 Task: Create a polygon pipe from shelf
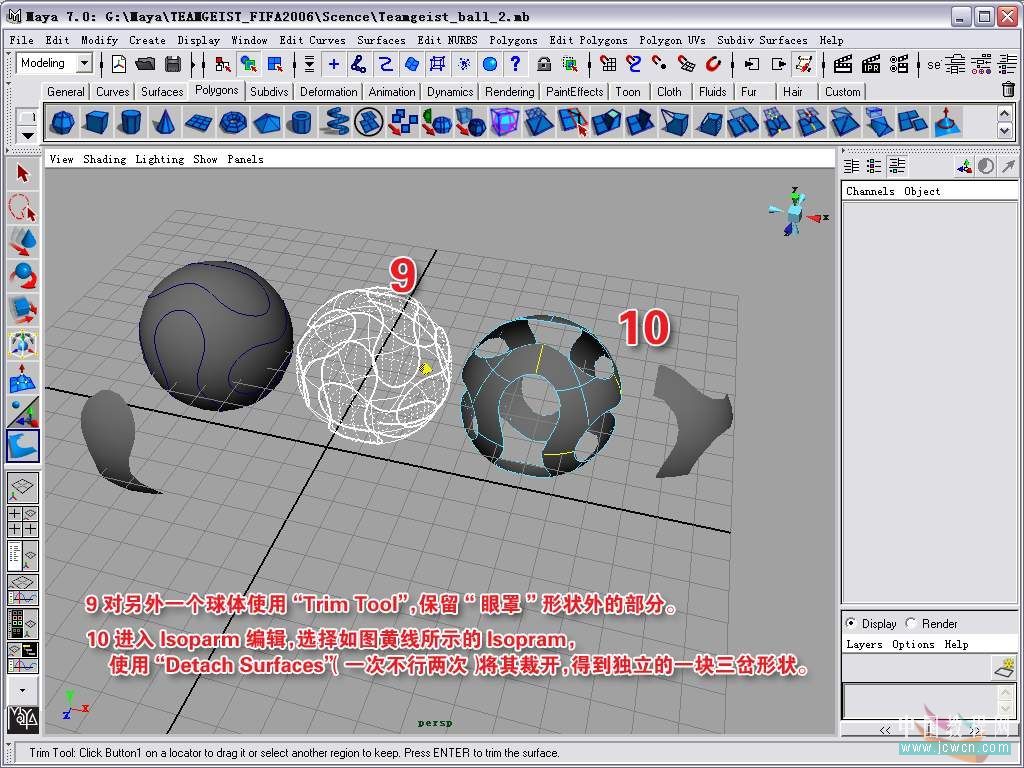point(300,122)
